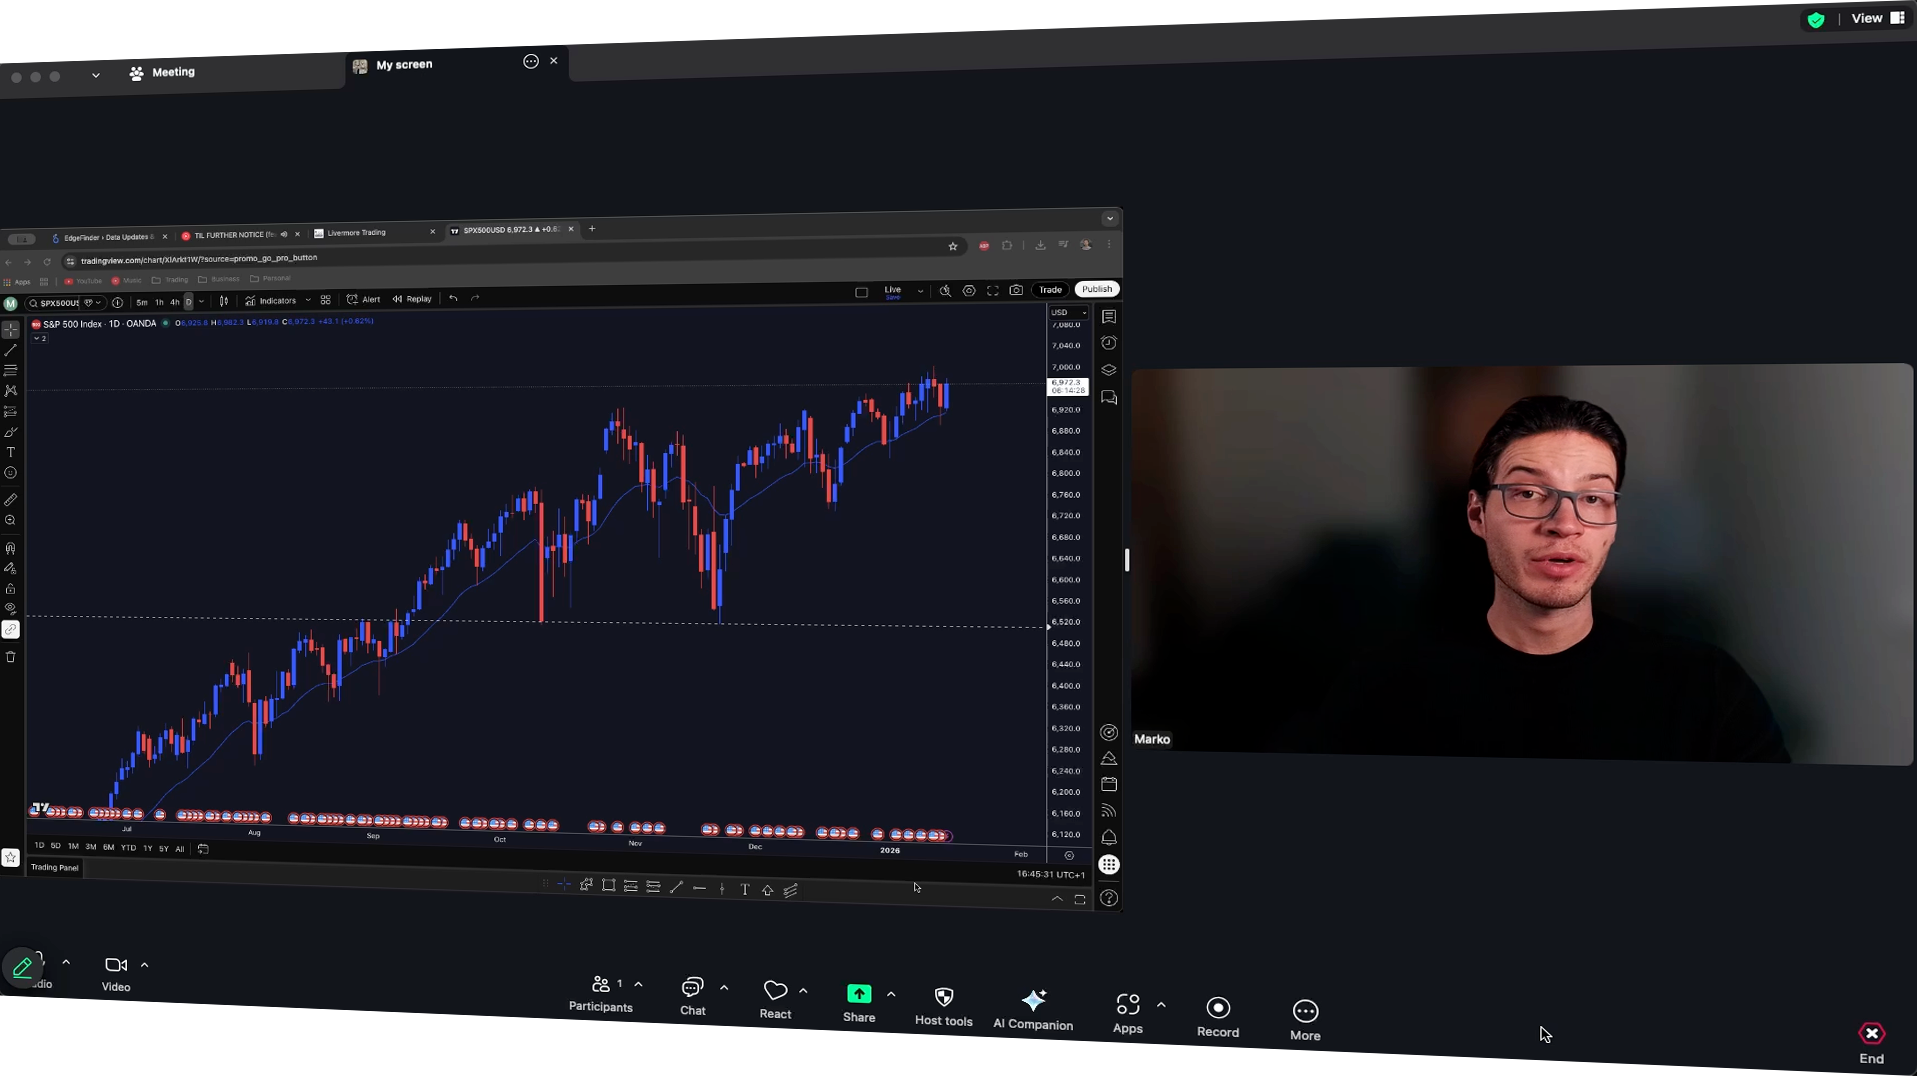Open Zoom Apps

pos(1128,1014)
